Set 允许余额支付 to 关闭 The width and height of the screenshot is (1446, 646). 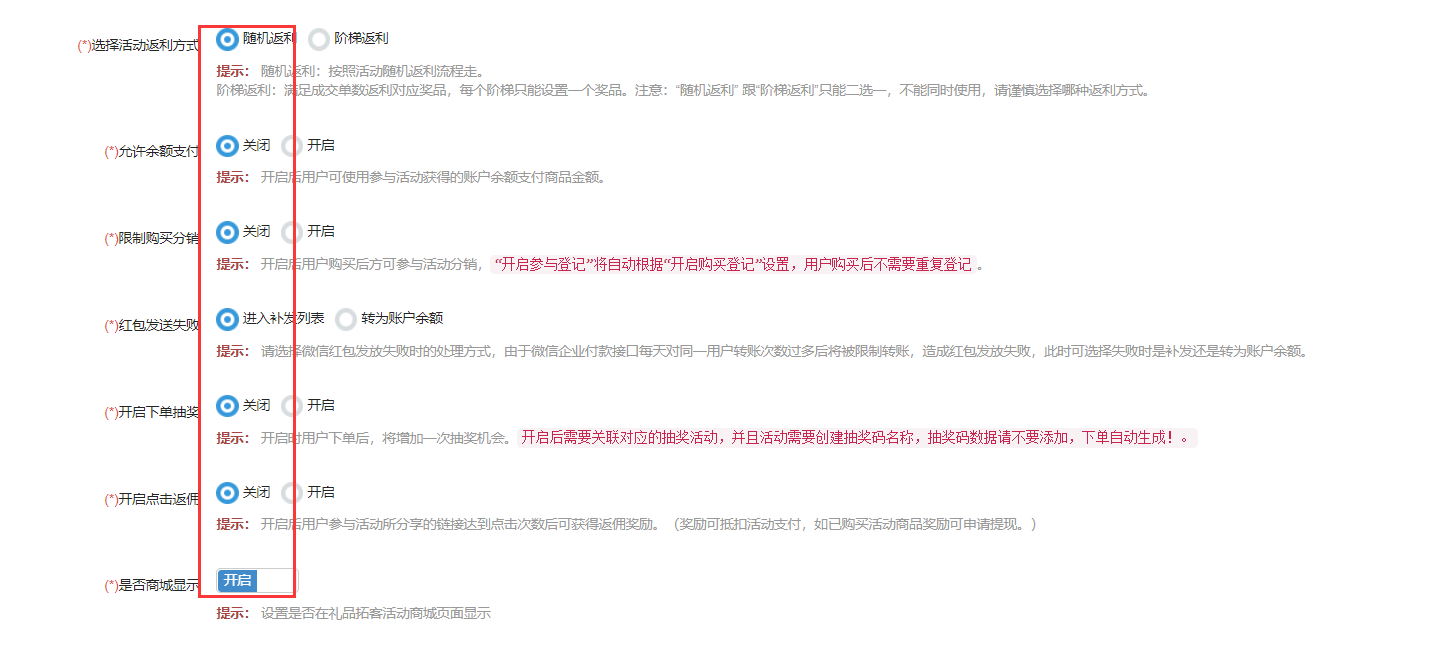[228, 146]
